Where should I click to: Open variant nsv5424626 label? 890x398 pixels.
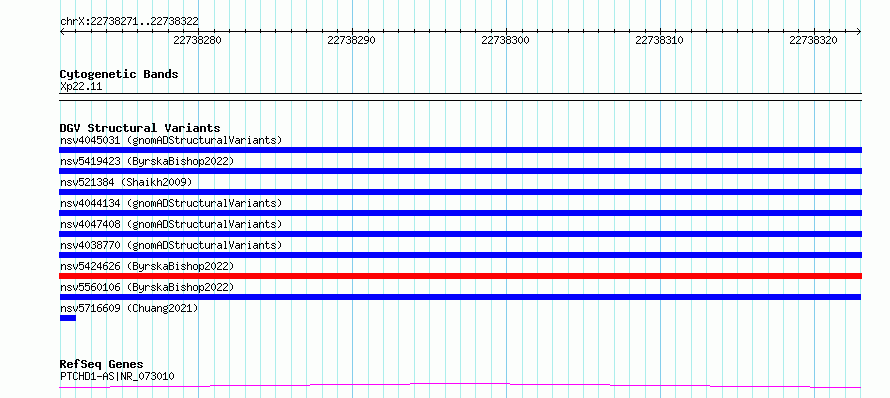click(147, 266)
